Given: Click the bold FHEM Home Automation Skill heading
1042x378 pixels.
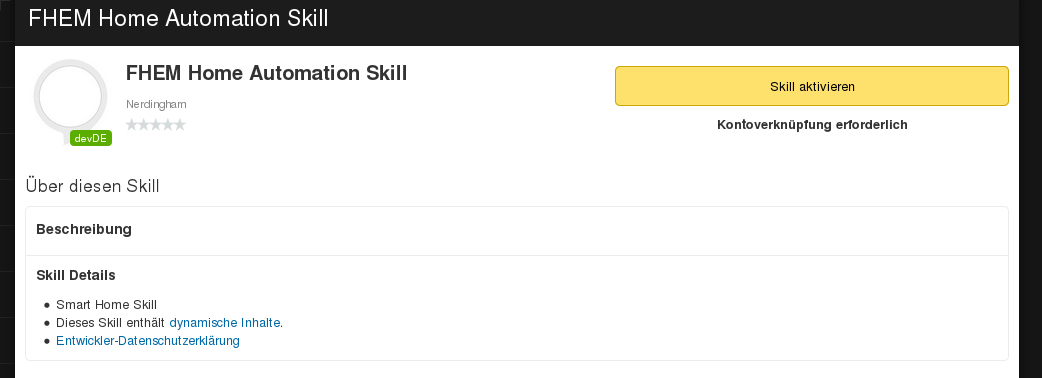Looking at the screenshot, I should click(266, 73).
